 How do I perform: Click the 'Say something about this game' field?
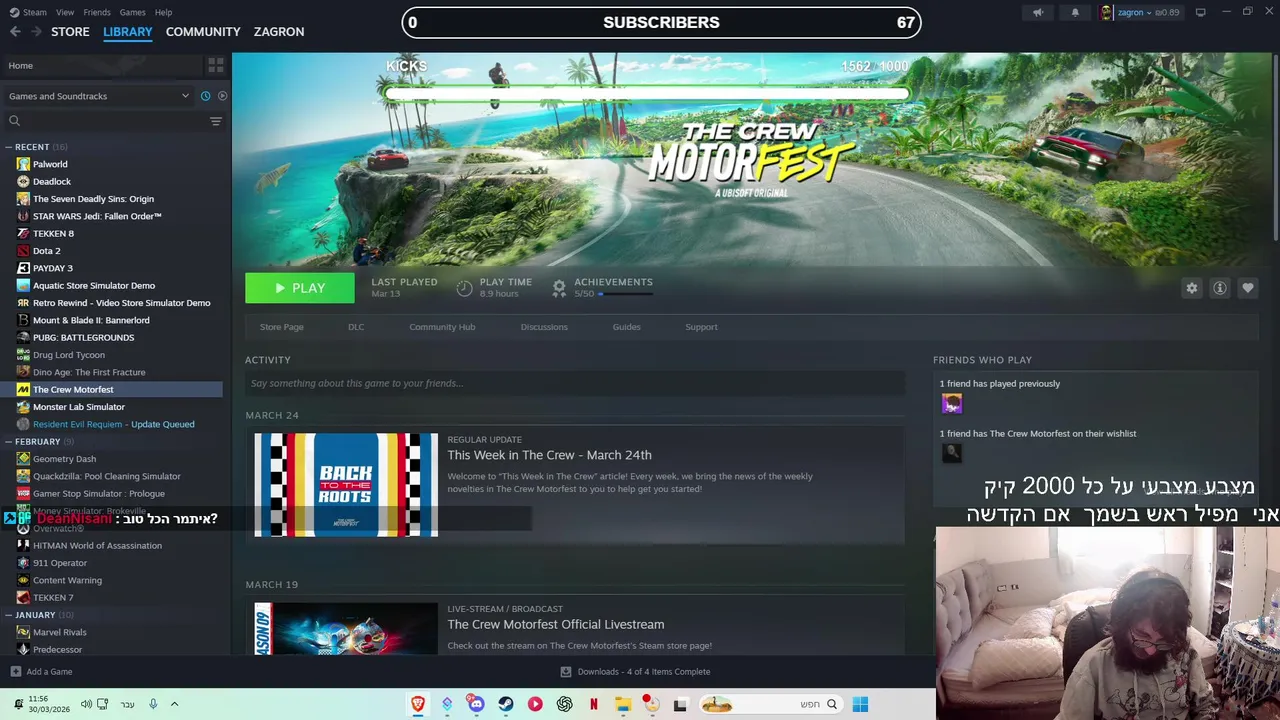(575, 383)
